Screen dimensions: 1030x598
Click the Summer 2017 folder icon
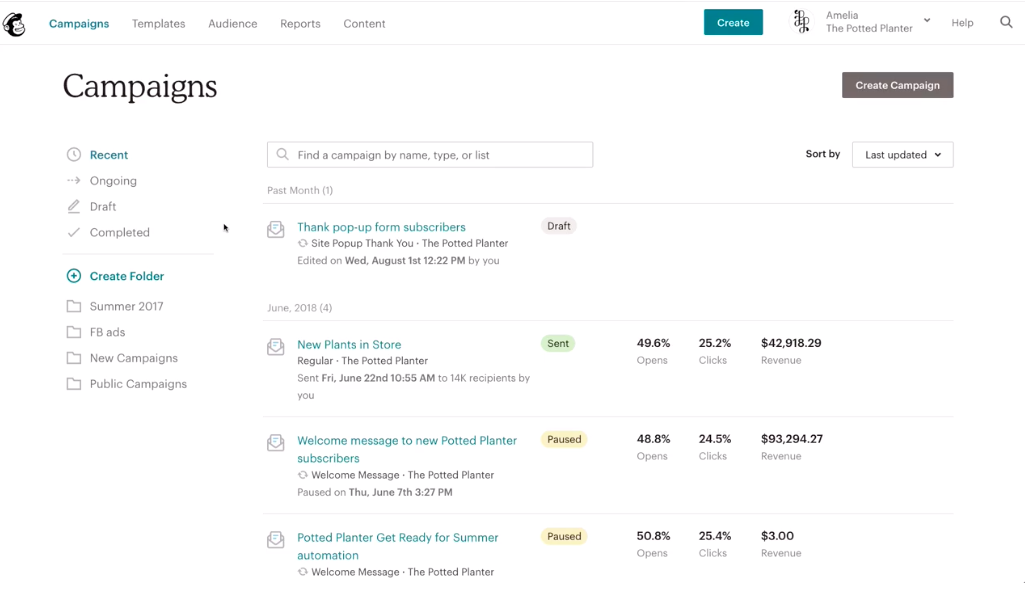(x=74, y=306)
